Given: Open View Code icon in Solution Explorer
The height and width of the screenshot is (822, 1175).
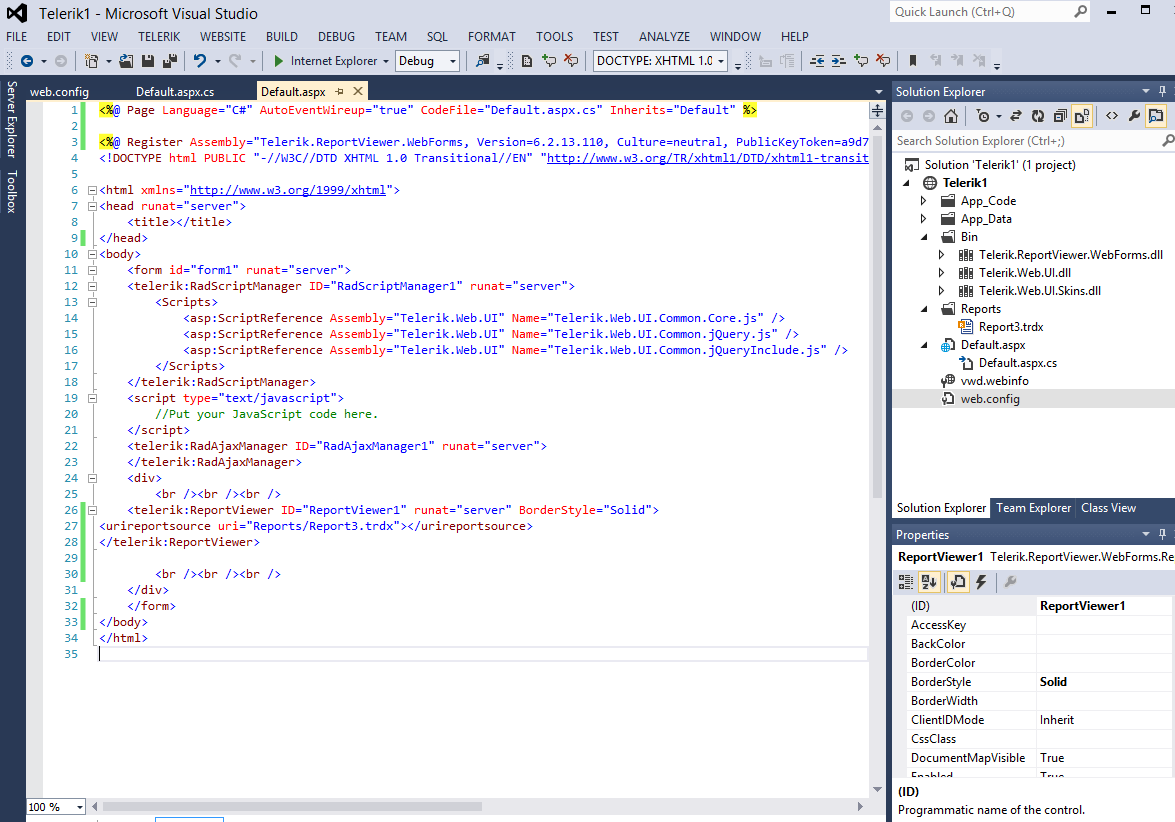Looking at the screenshot, I should [1111, 116].
